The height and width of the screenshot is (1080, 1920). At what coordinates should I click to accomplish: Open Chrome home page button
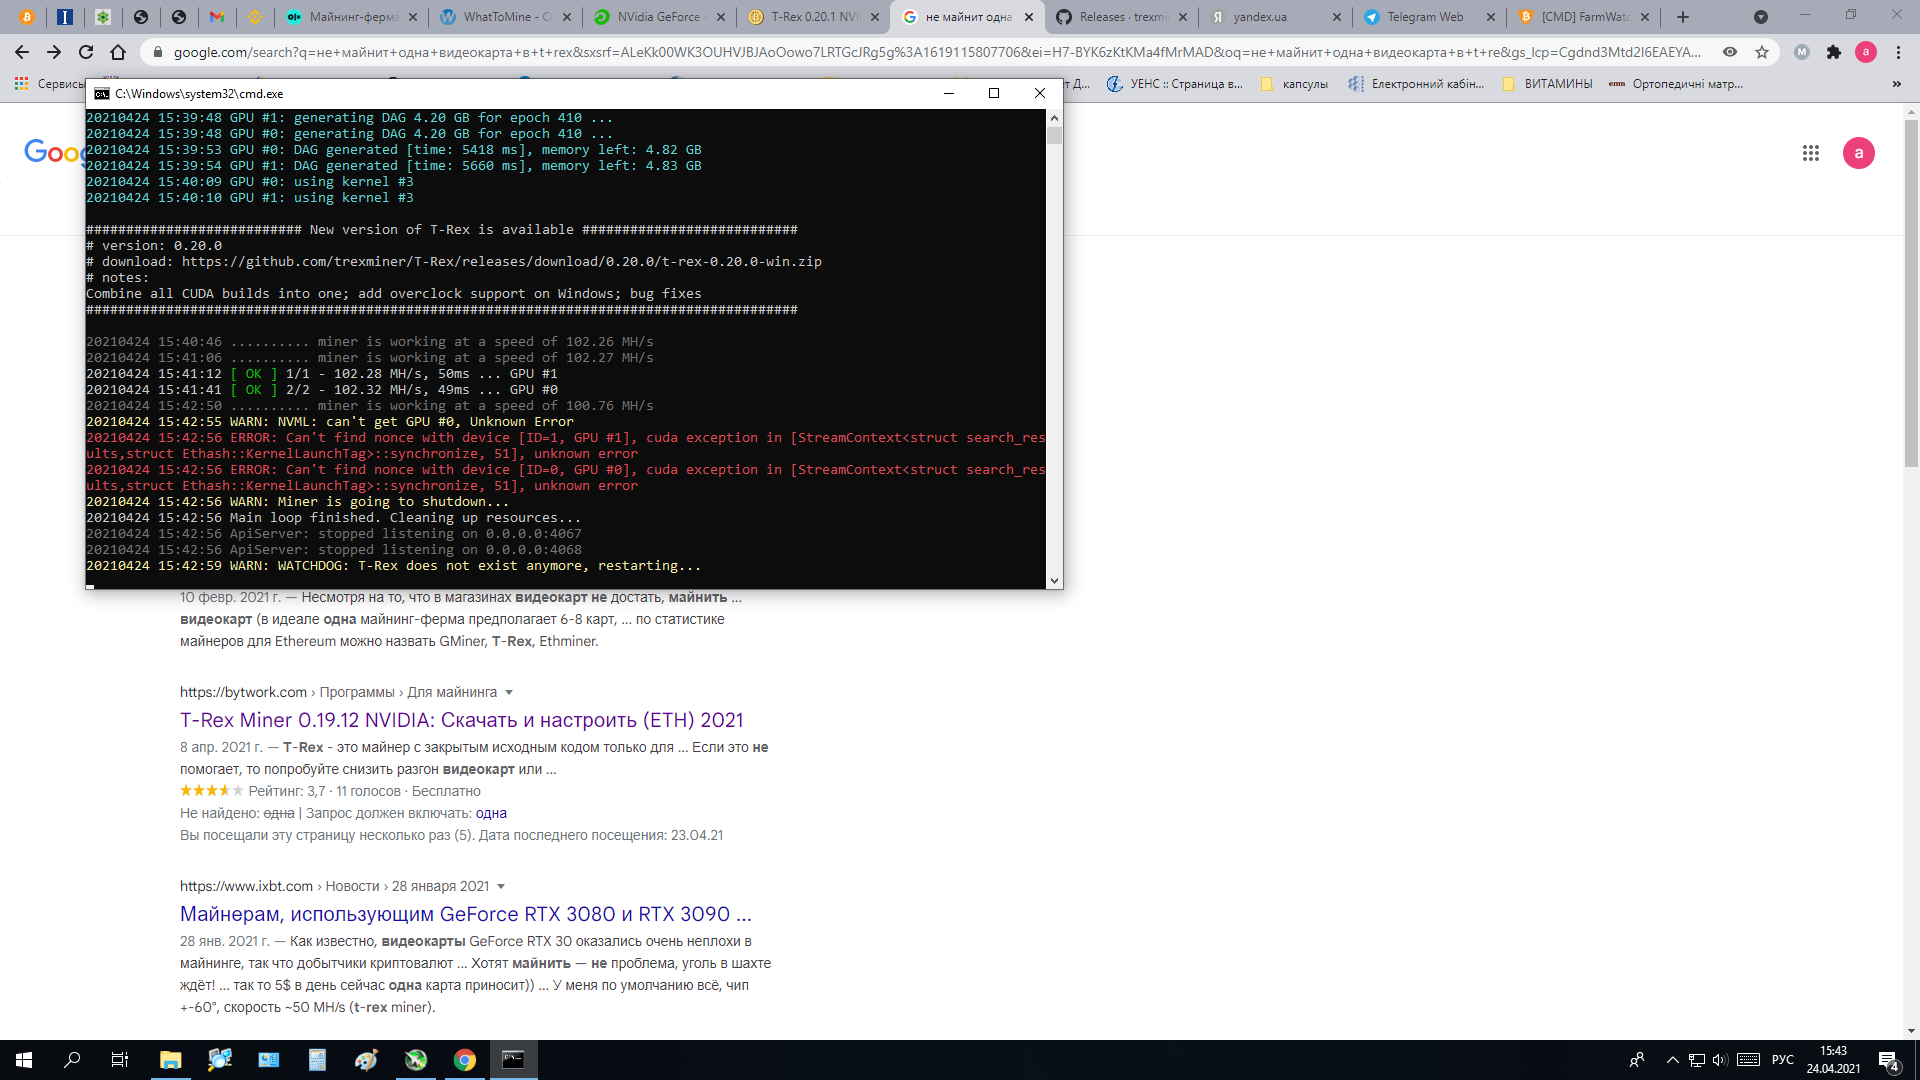coord(118,52)
